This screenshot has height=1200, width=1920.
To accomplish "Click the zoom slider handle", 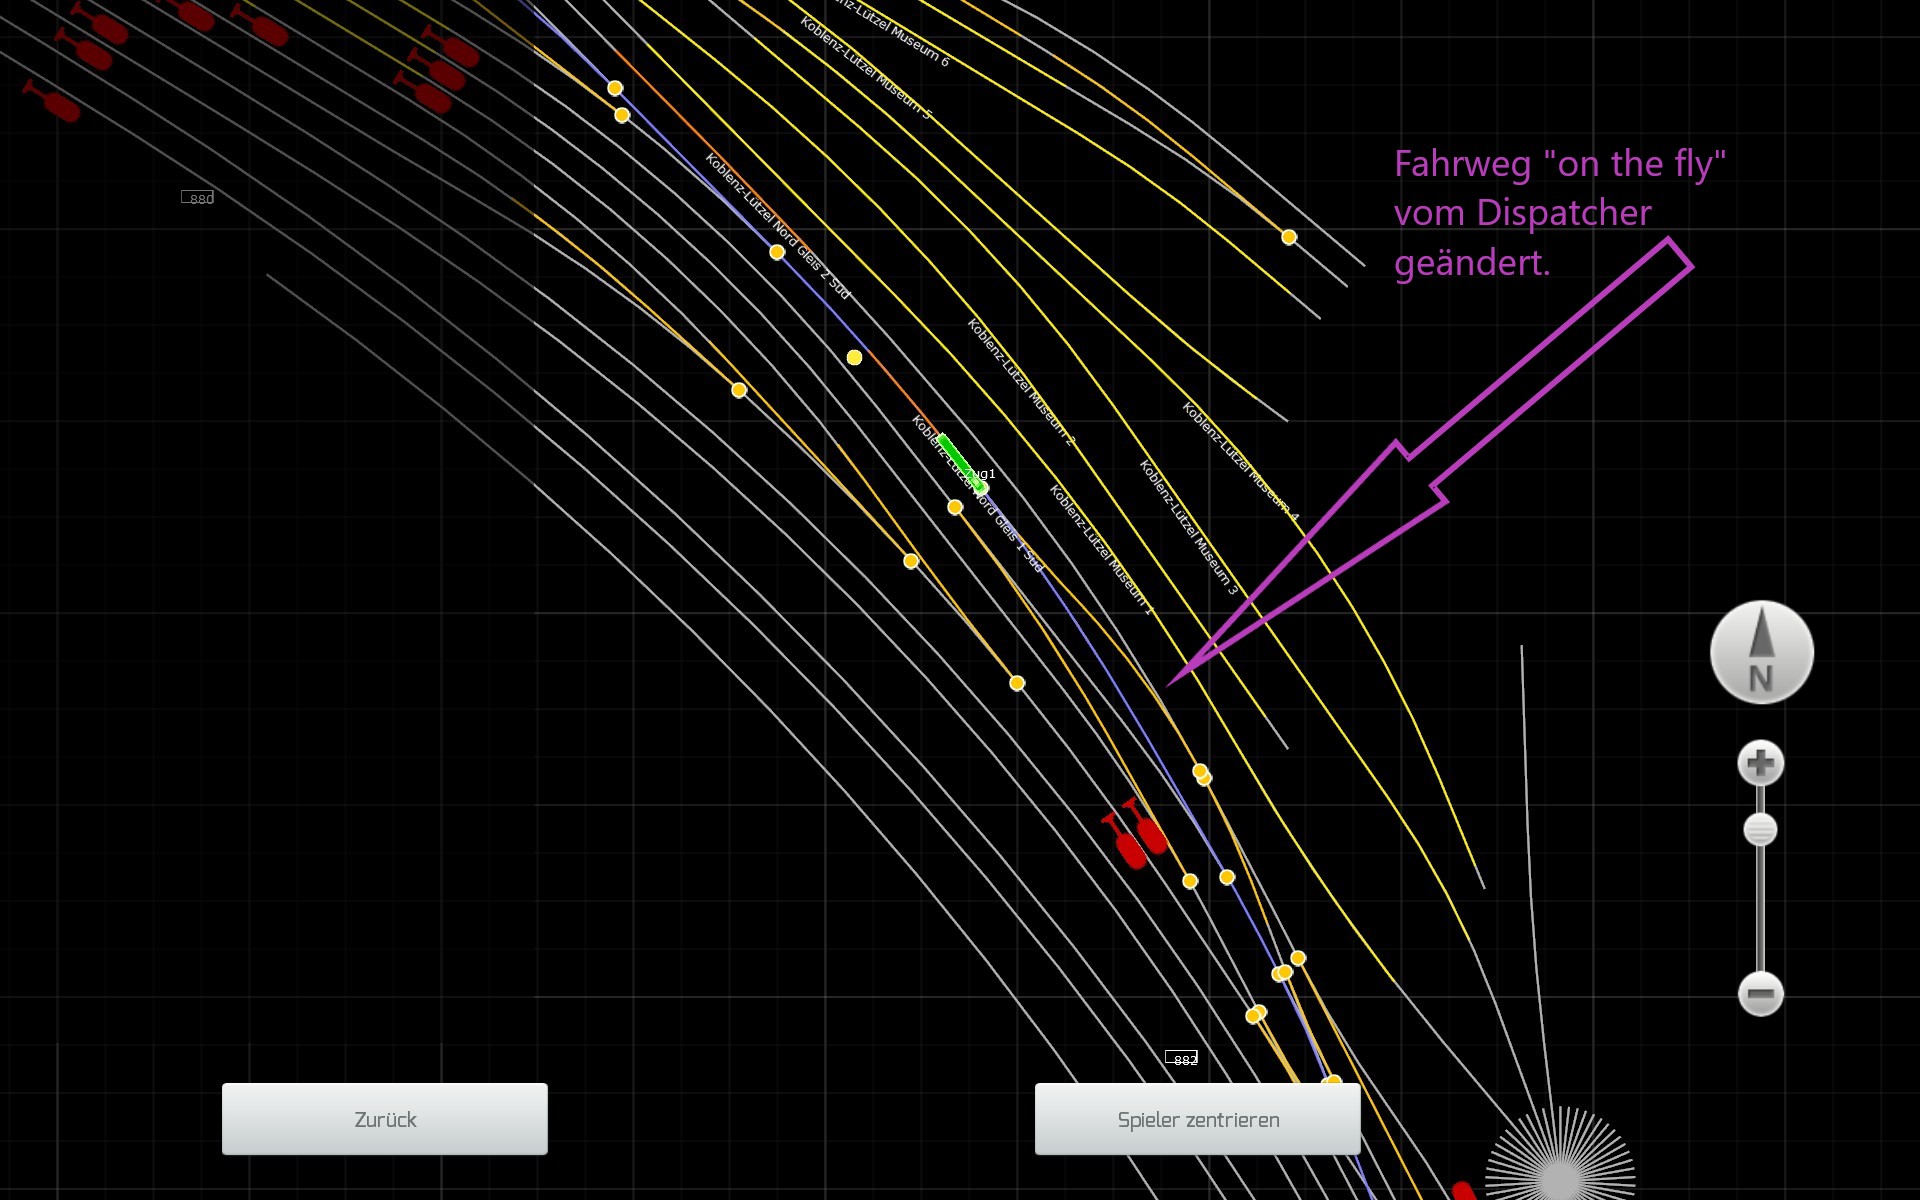I will tap(1760, 829).
